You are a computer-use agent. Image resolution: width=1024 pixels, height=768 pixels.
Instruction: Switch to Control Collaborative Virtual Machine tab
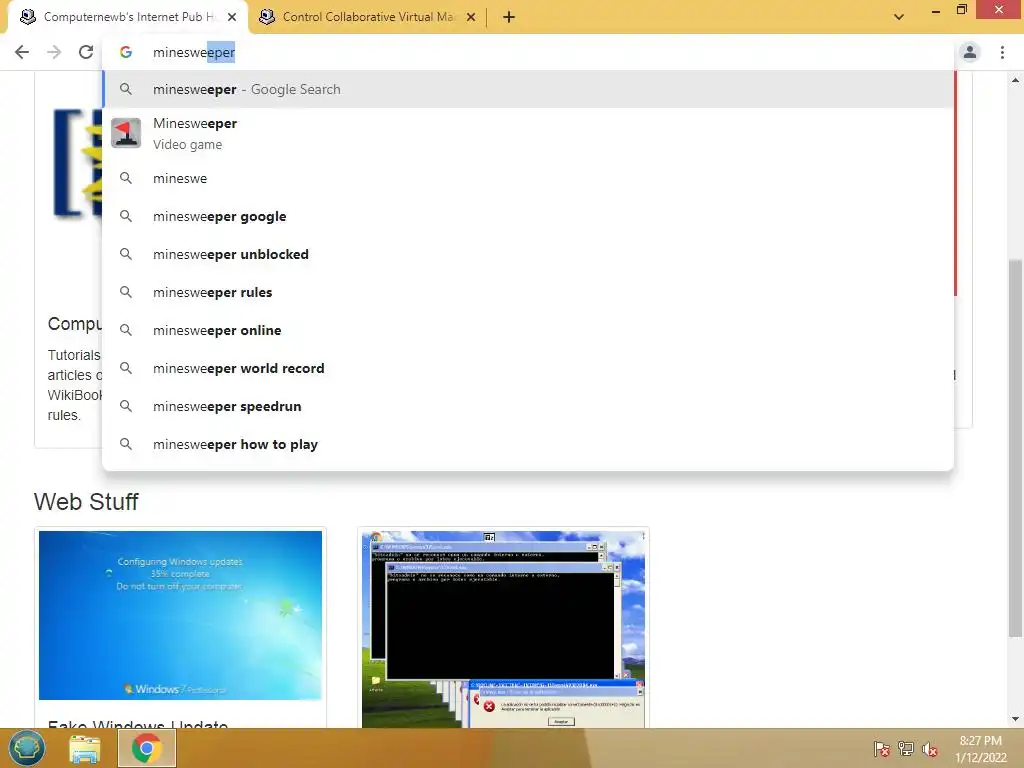368,17
